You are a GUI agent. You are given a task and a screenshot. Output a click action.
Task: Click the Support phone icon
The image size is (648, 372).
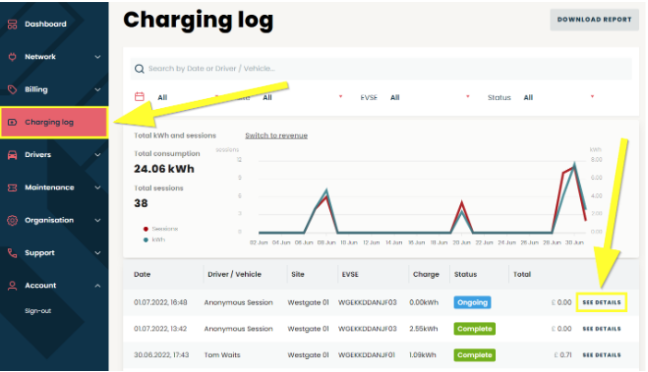click(12, 253)
